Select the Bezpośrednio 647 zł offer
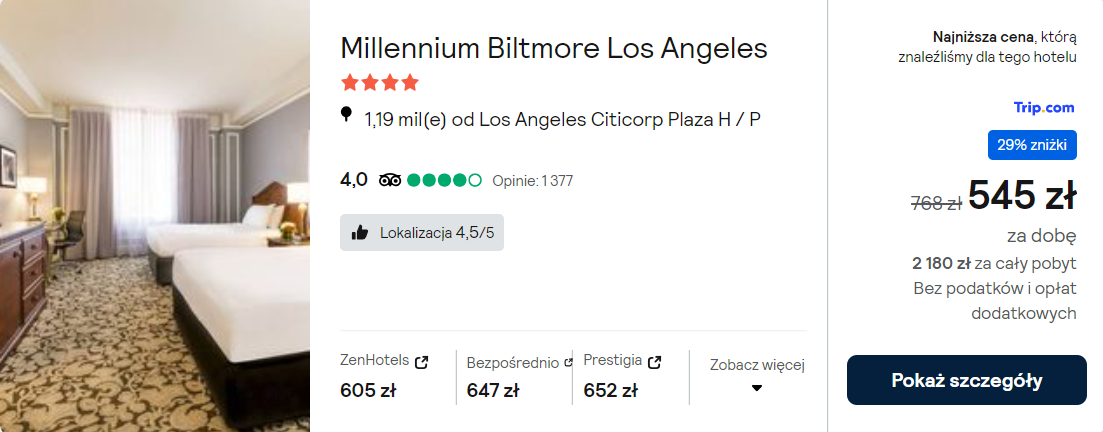The image size is (1103, 432). point(492,390)
